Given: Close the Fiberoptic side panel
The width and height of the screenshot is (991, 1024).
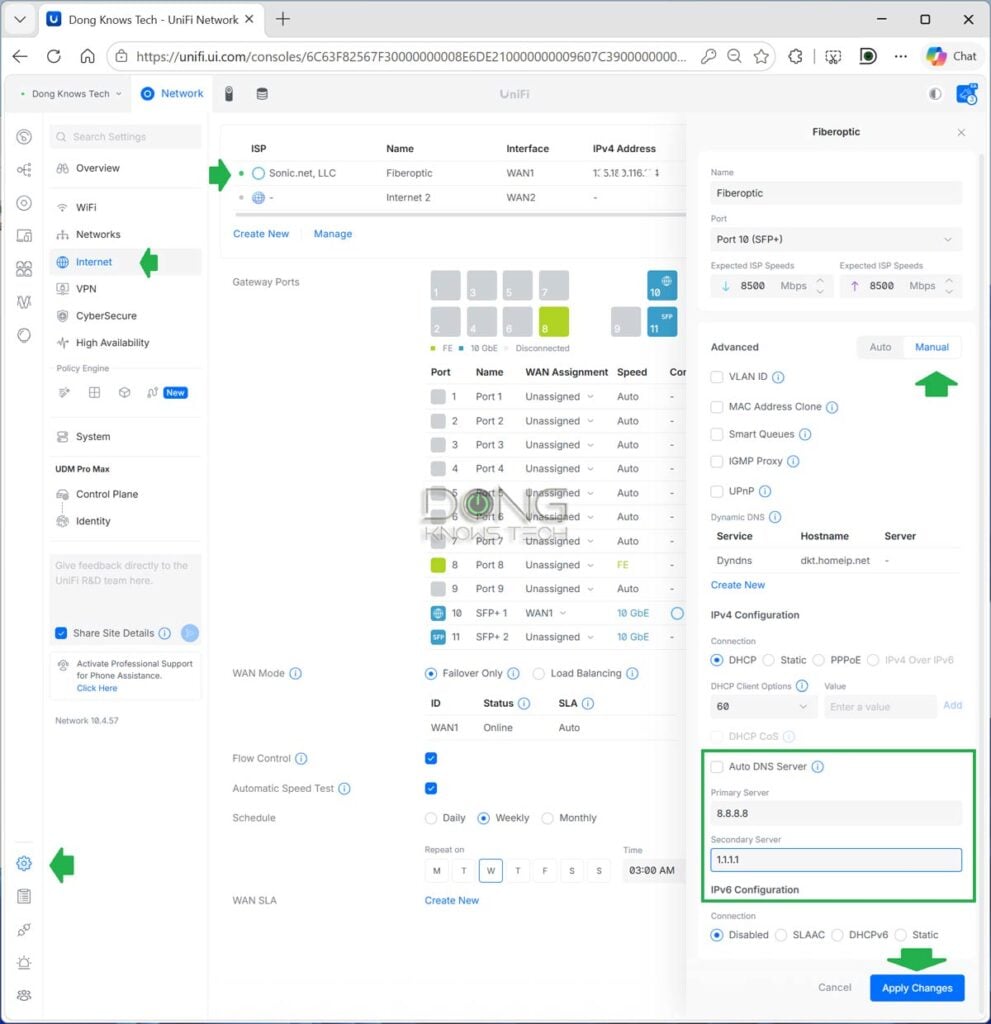Looking at the screenshot, I should click(x=961, y=133).
